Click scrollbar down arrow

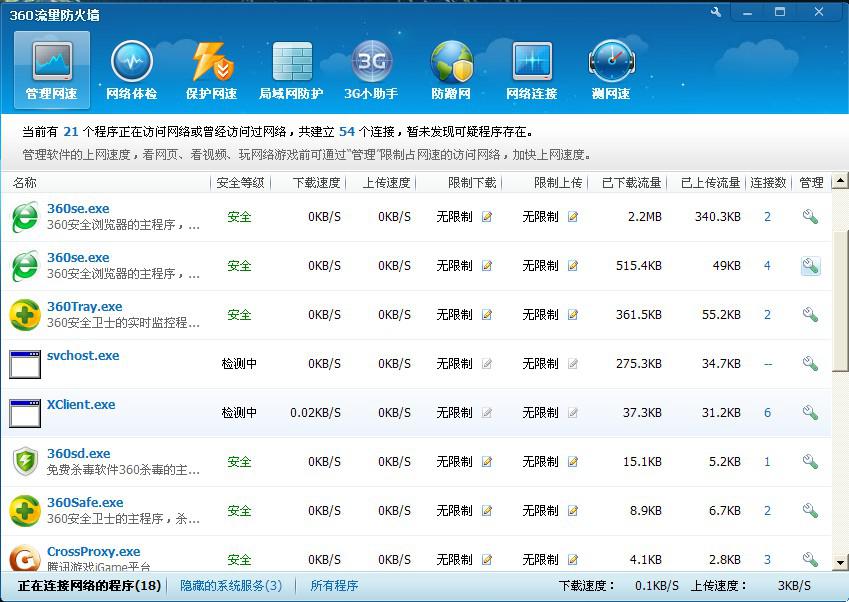pyautogui.click(x=840, y=563)
